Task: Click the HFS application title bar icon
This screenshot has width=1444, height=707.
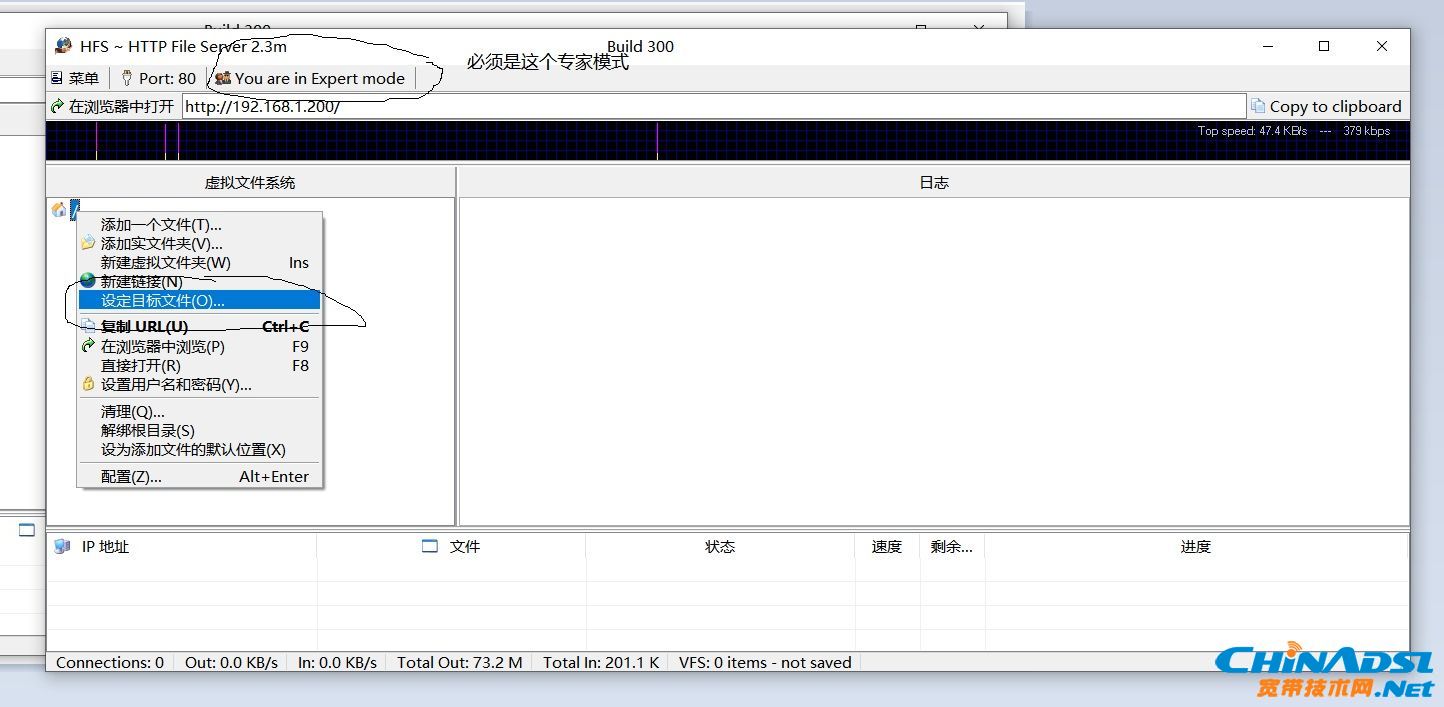Action: coord(64,46)
